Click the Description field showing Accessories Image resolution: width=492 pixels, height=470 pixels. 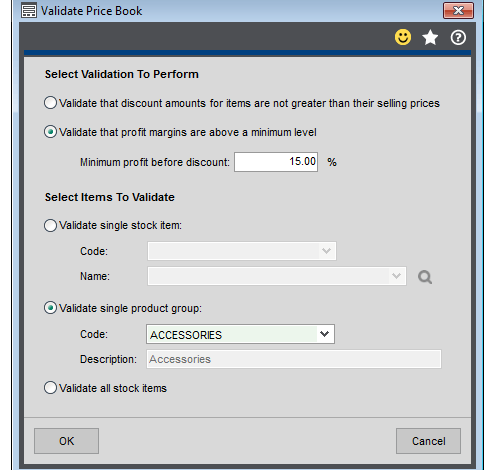point(294,359)
